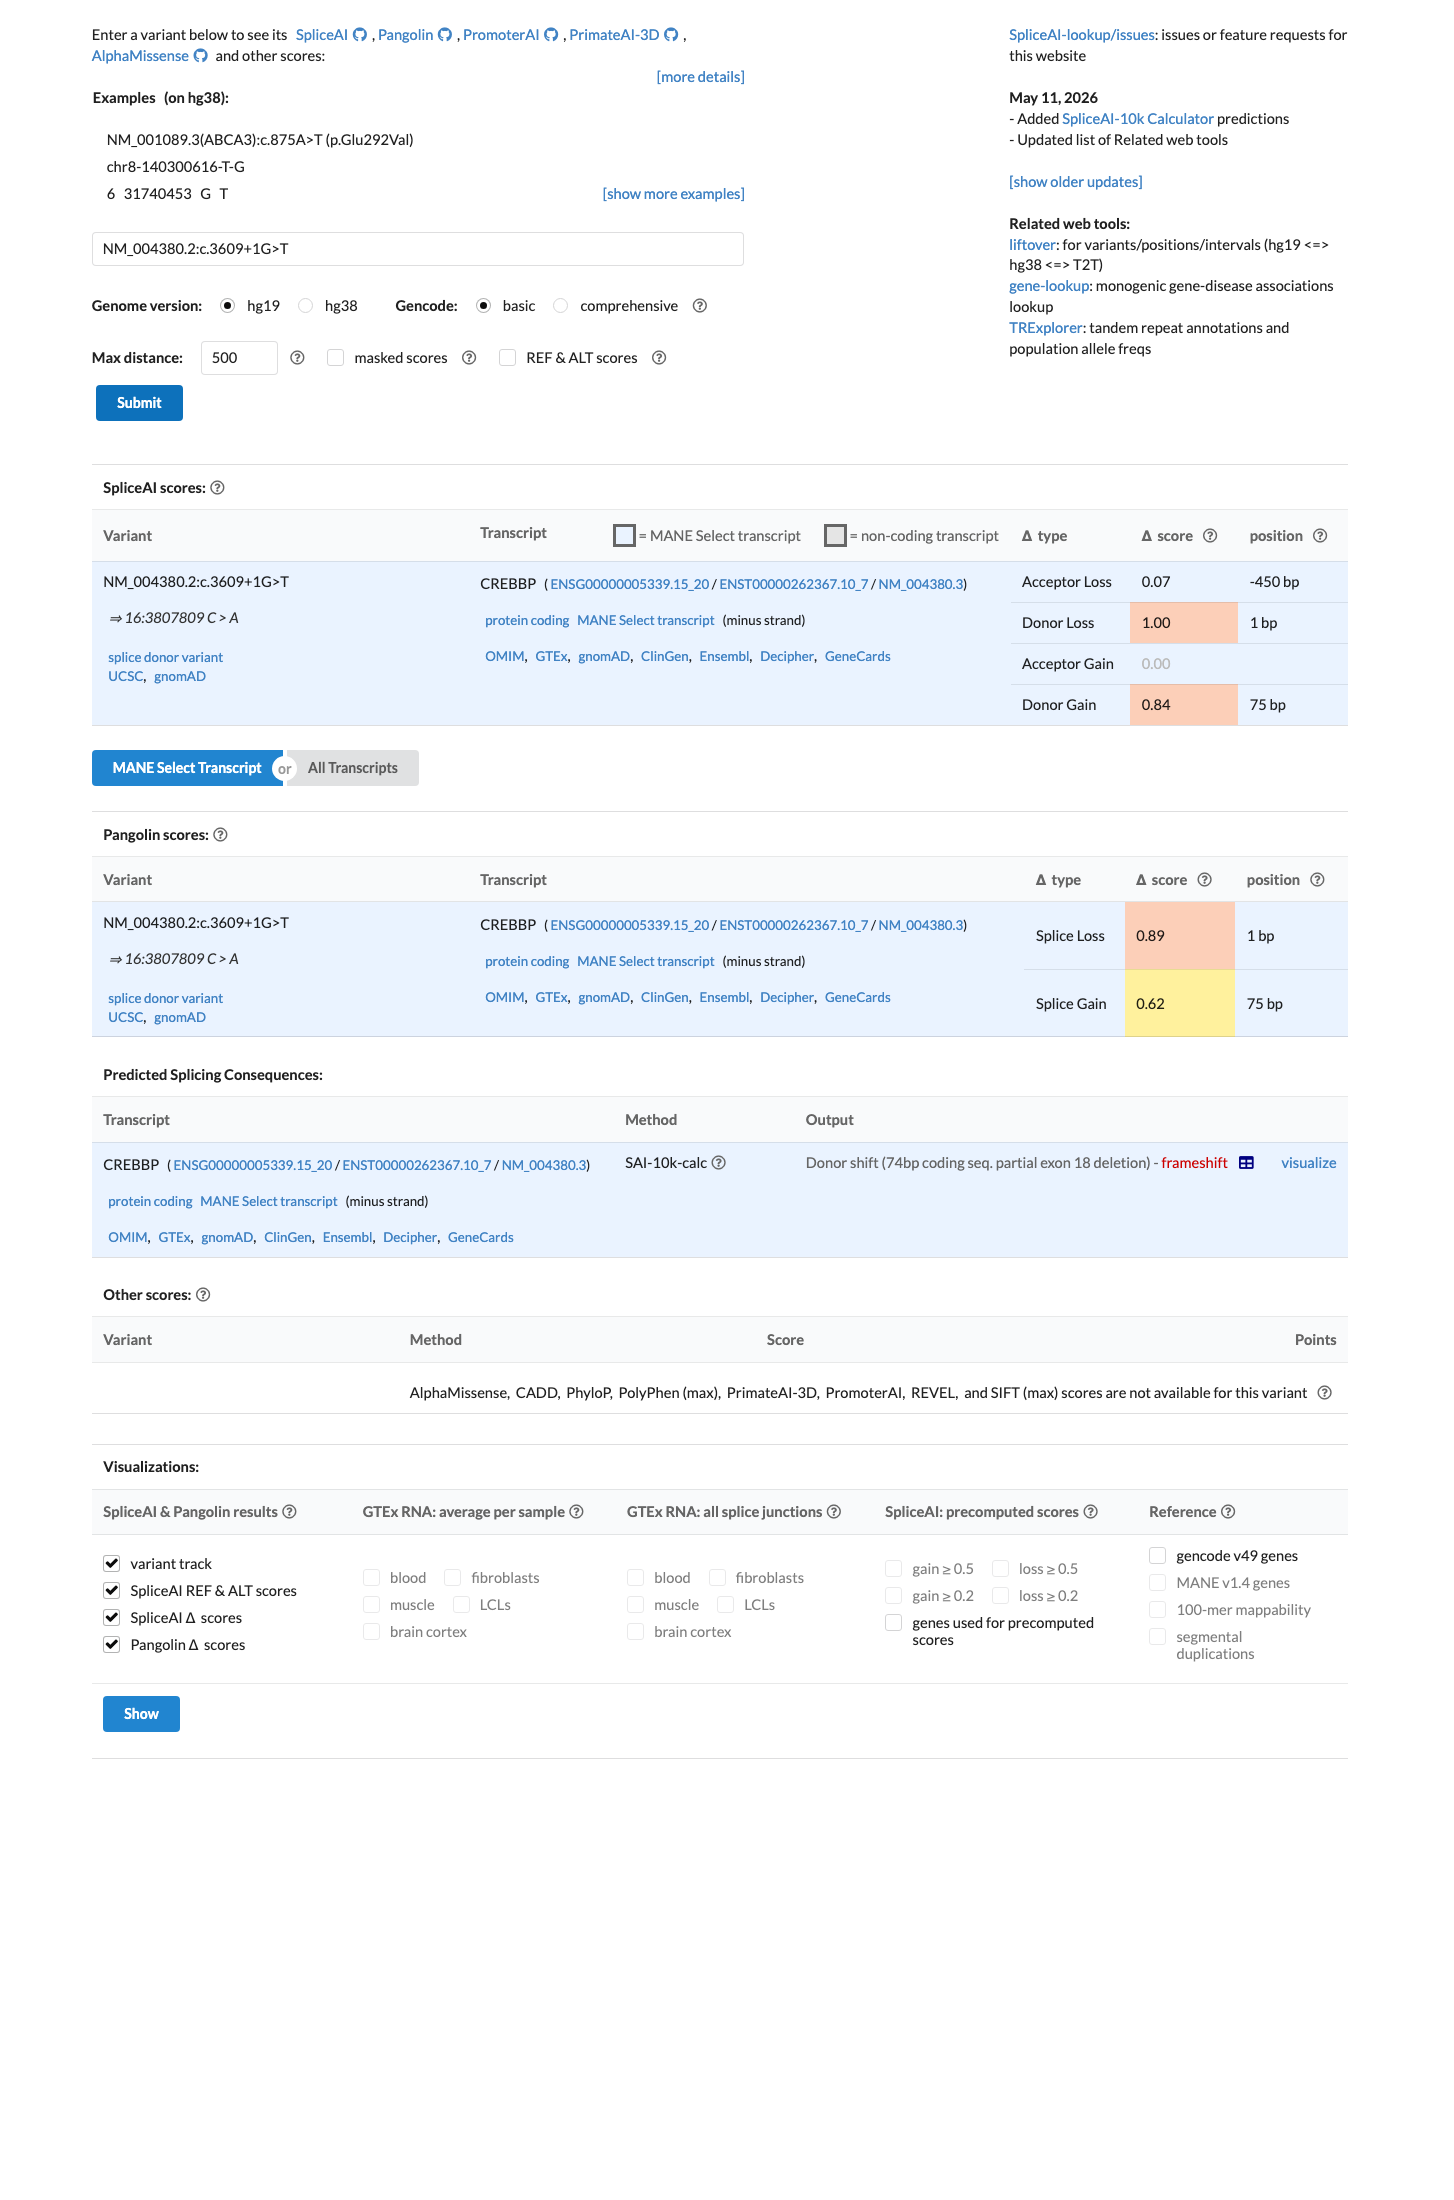Click the Donor Loss 1.00 score cell

coord(1183,623)
